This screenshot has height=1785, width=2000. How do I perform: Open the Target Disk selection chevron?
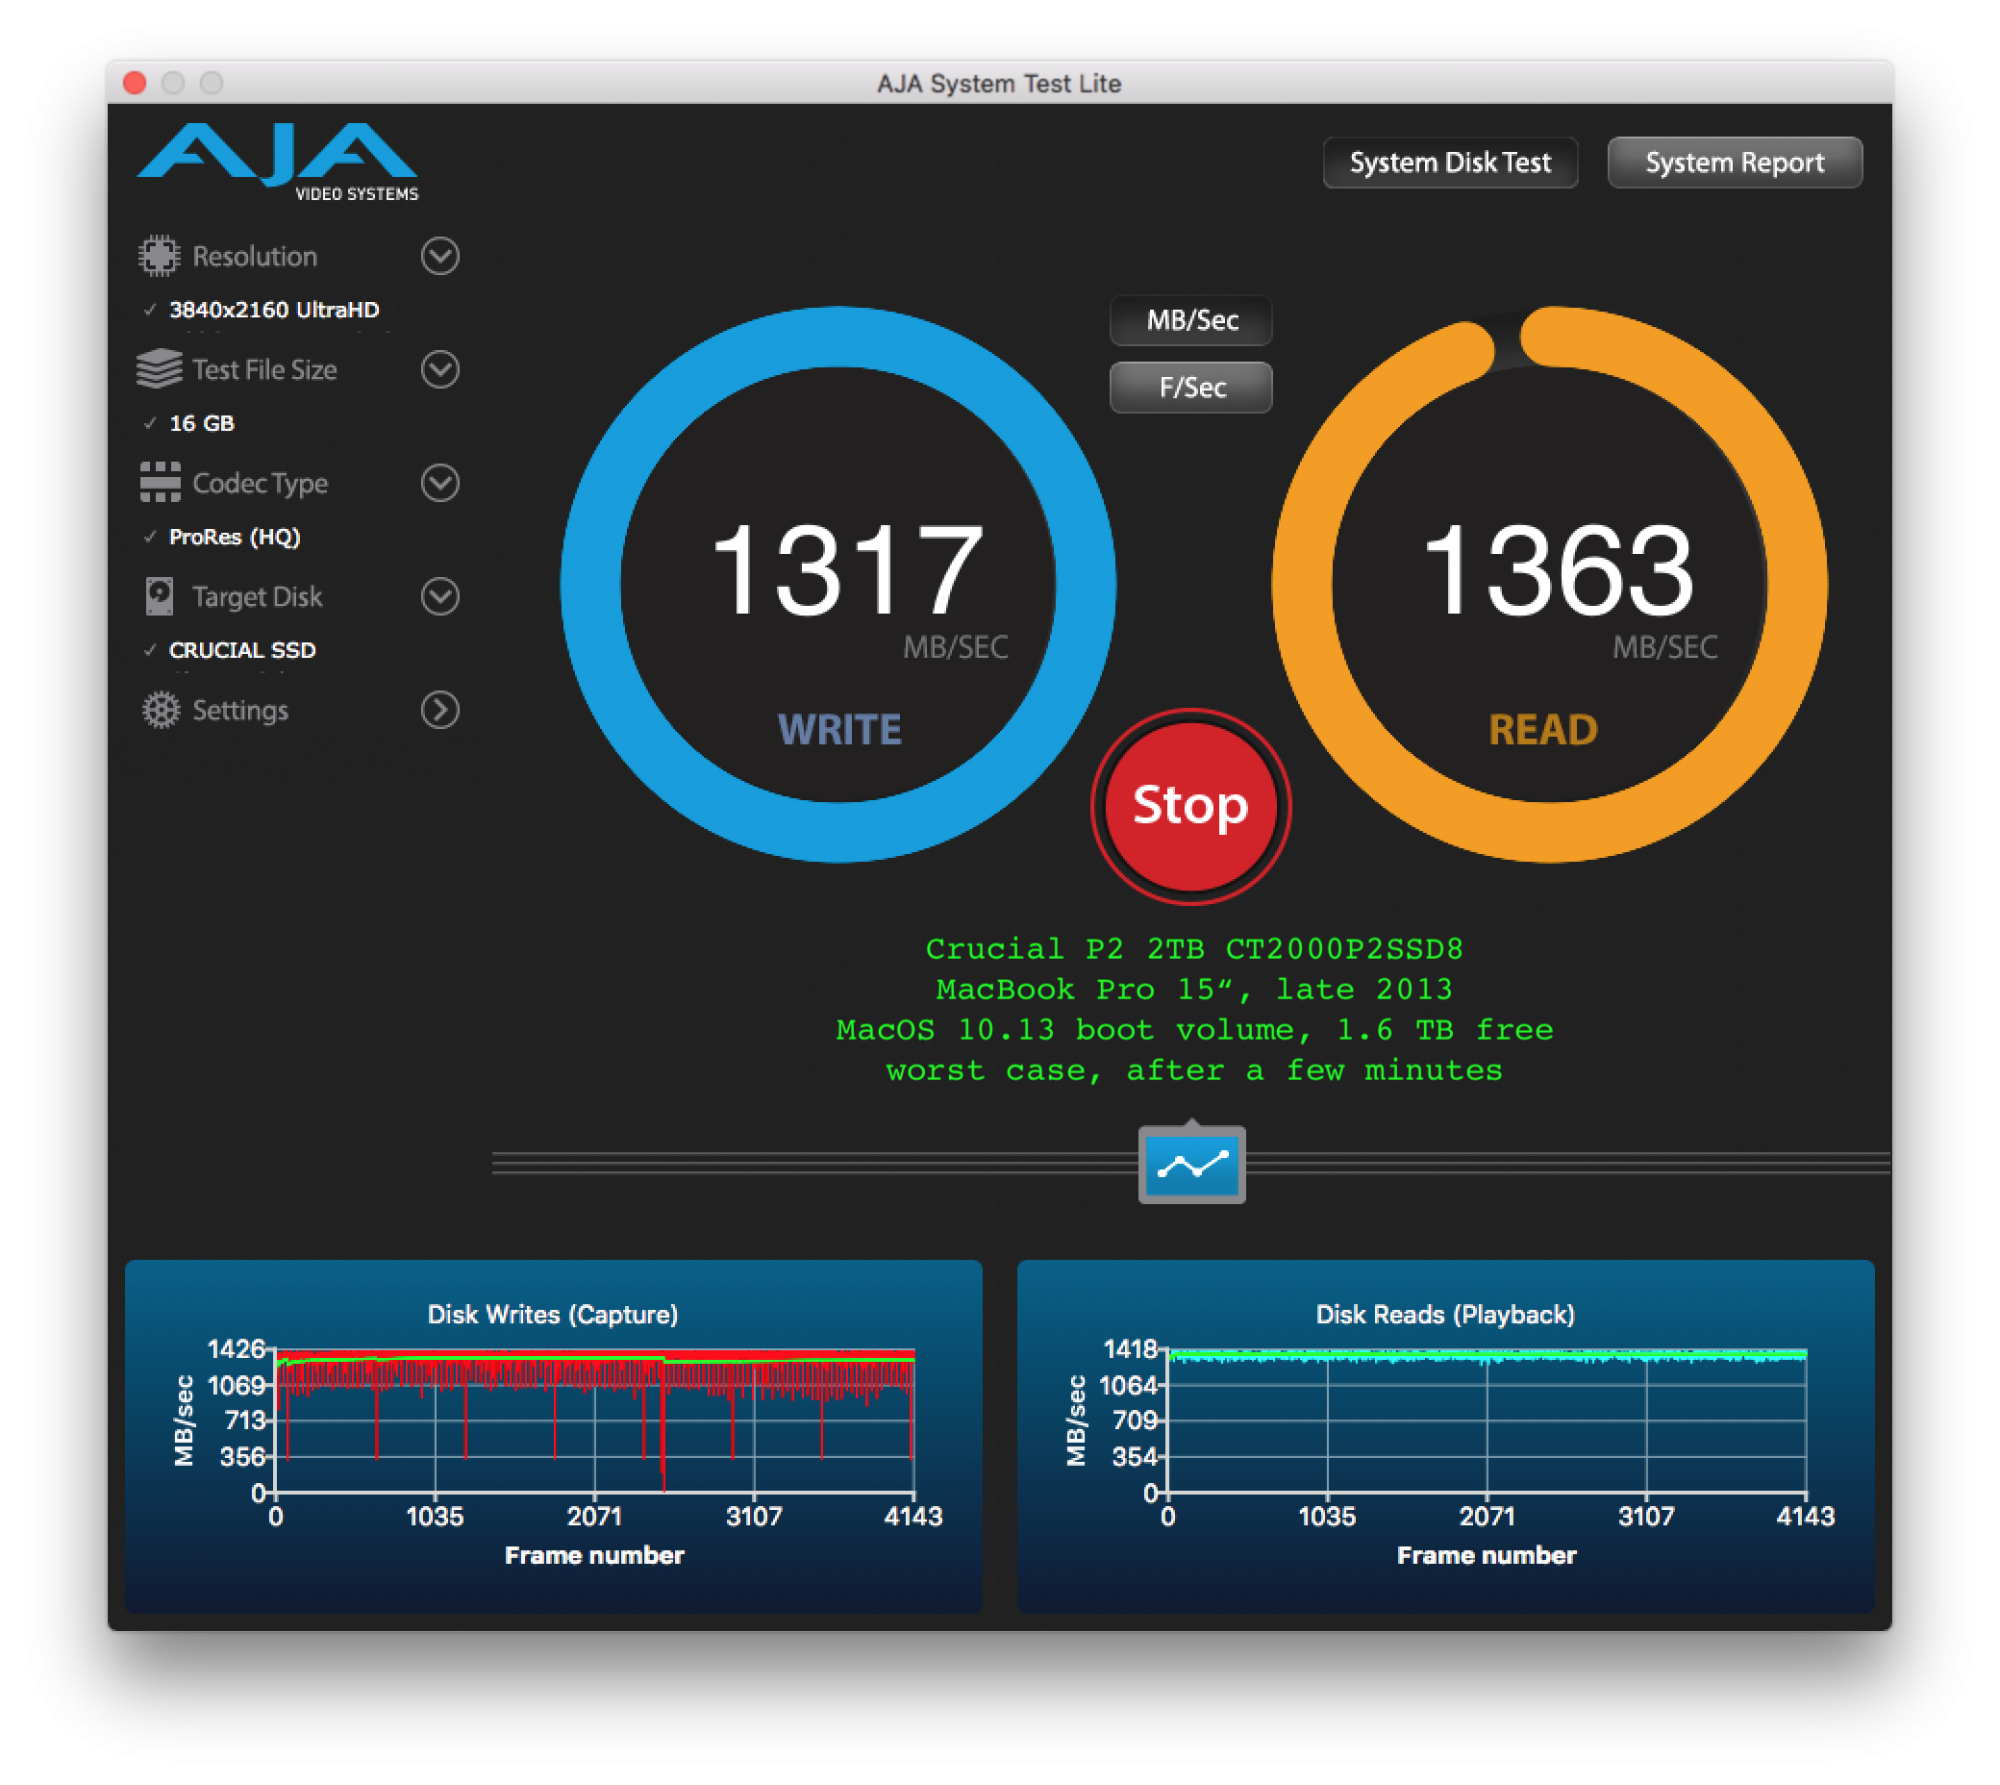tap(438, 597)
